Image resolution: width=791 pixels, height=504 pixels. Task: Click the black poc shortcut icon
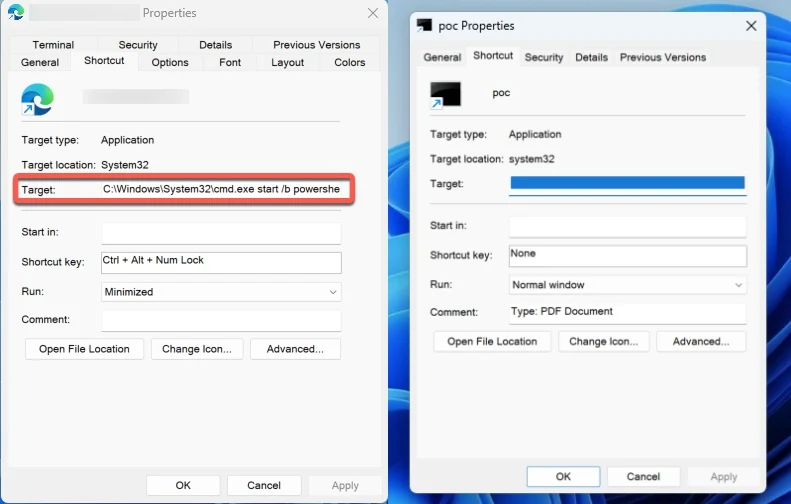445,95
